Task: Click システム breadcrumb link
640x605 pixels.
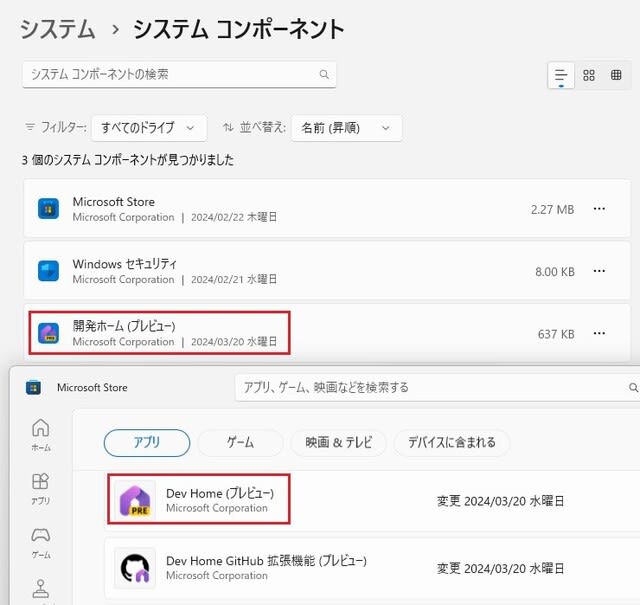Action: coord(58,29)
